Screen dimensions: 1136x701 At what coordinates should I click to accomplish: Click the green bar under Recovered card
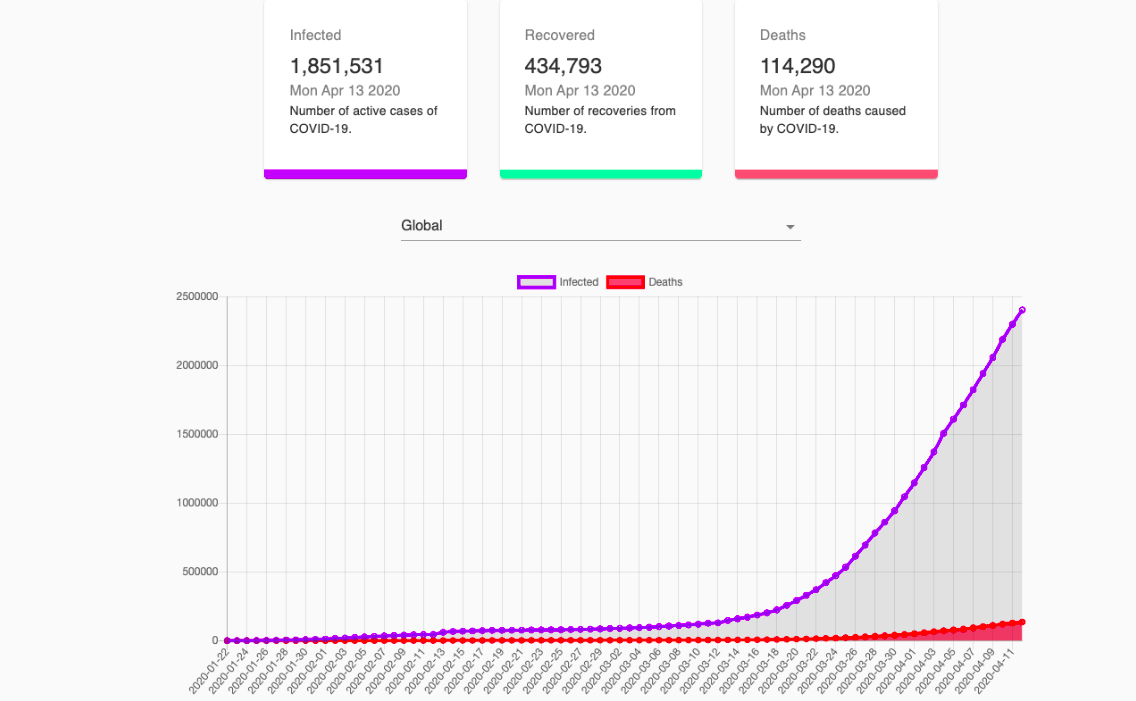point(600,174)
